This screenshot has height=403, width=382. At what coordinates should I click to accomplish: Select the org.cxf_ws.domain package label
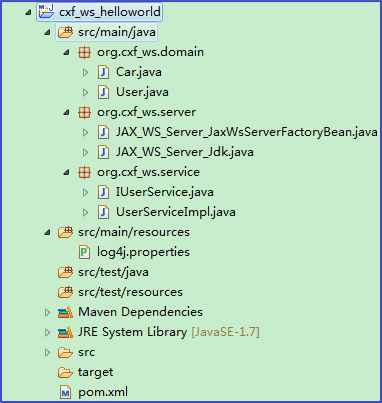150,52
